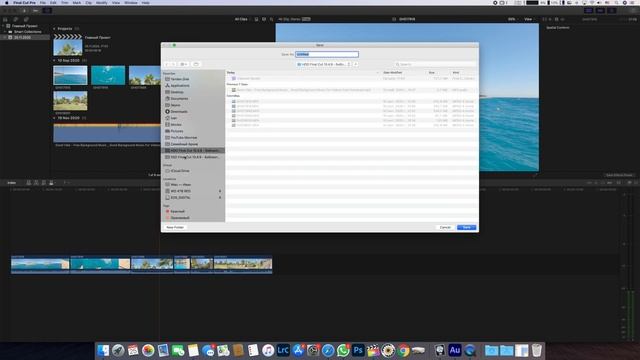
Task: Select the first clip in the timeline
Action: pos(40,264)
